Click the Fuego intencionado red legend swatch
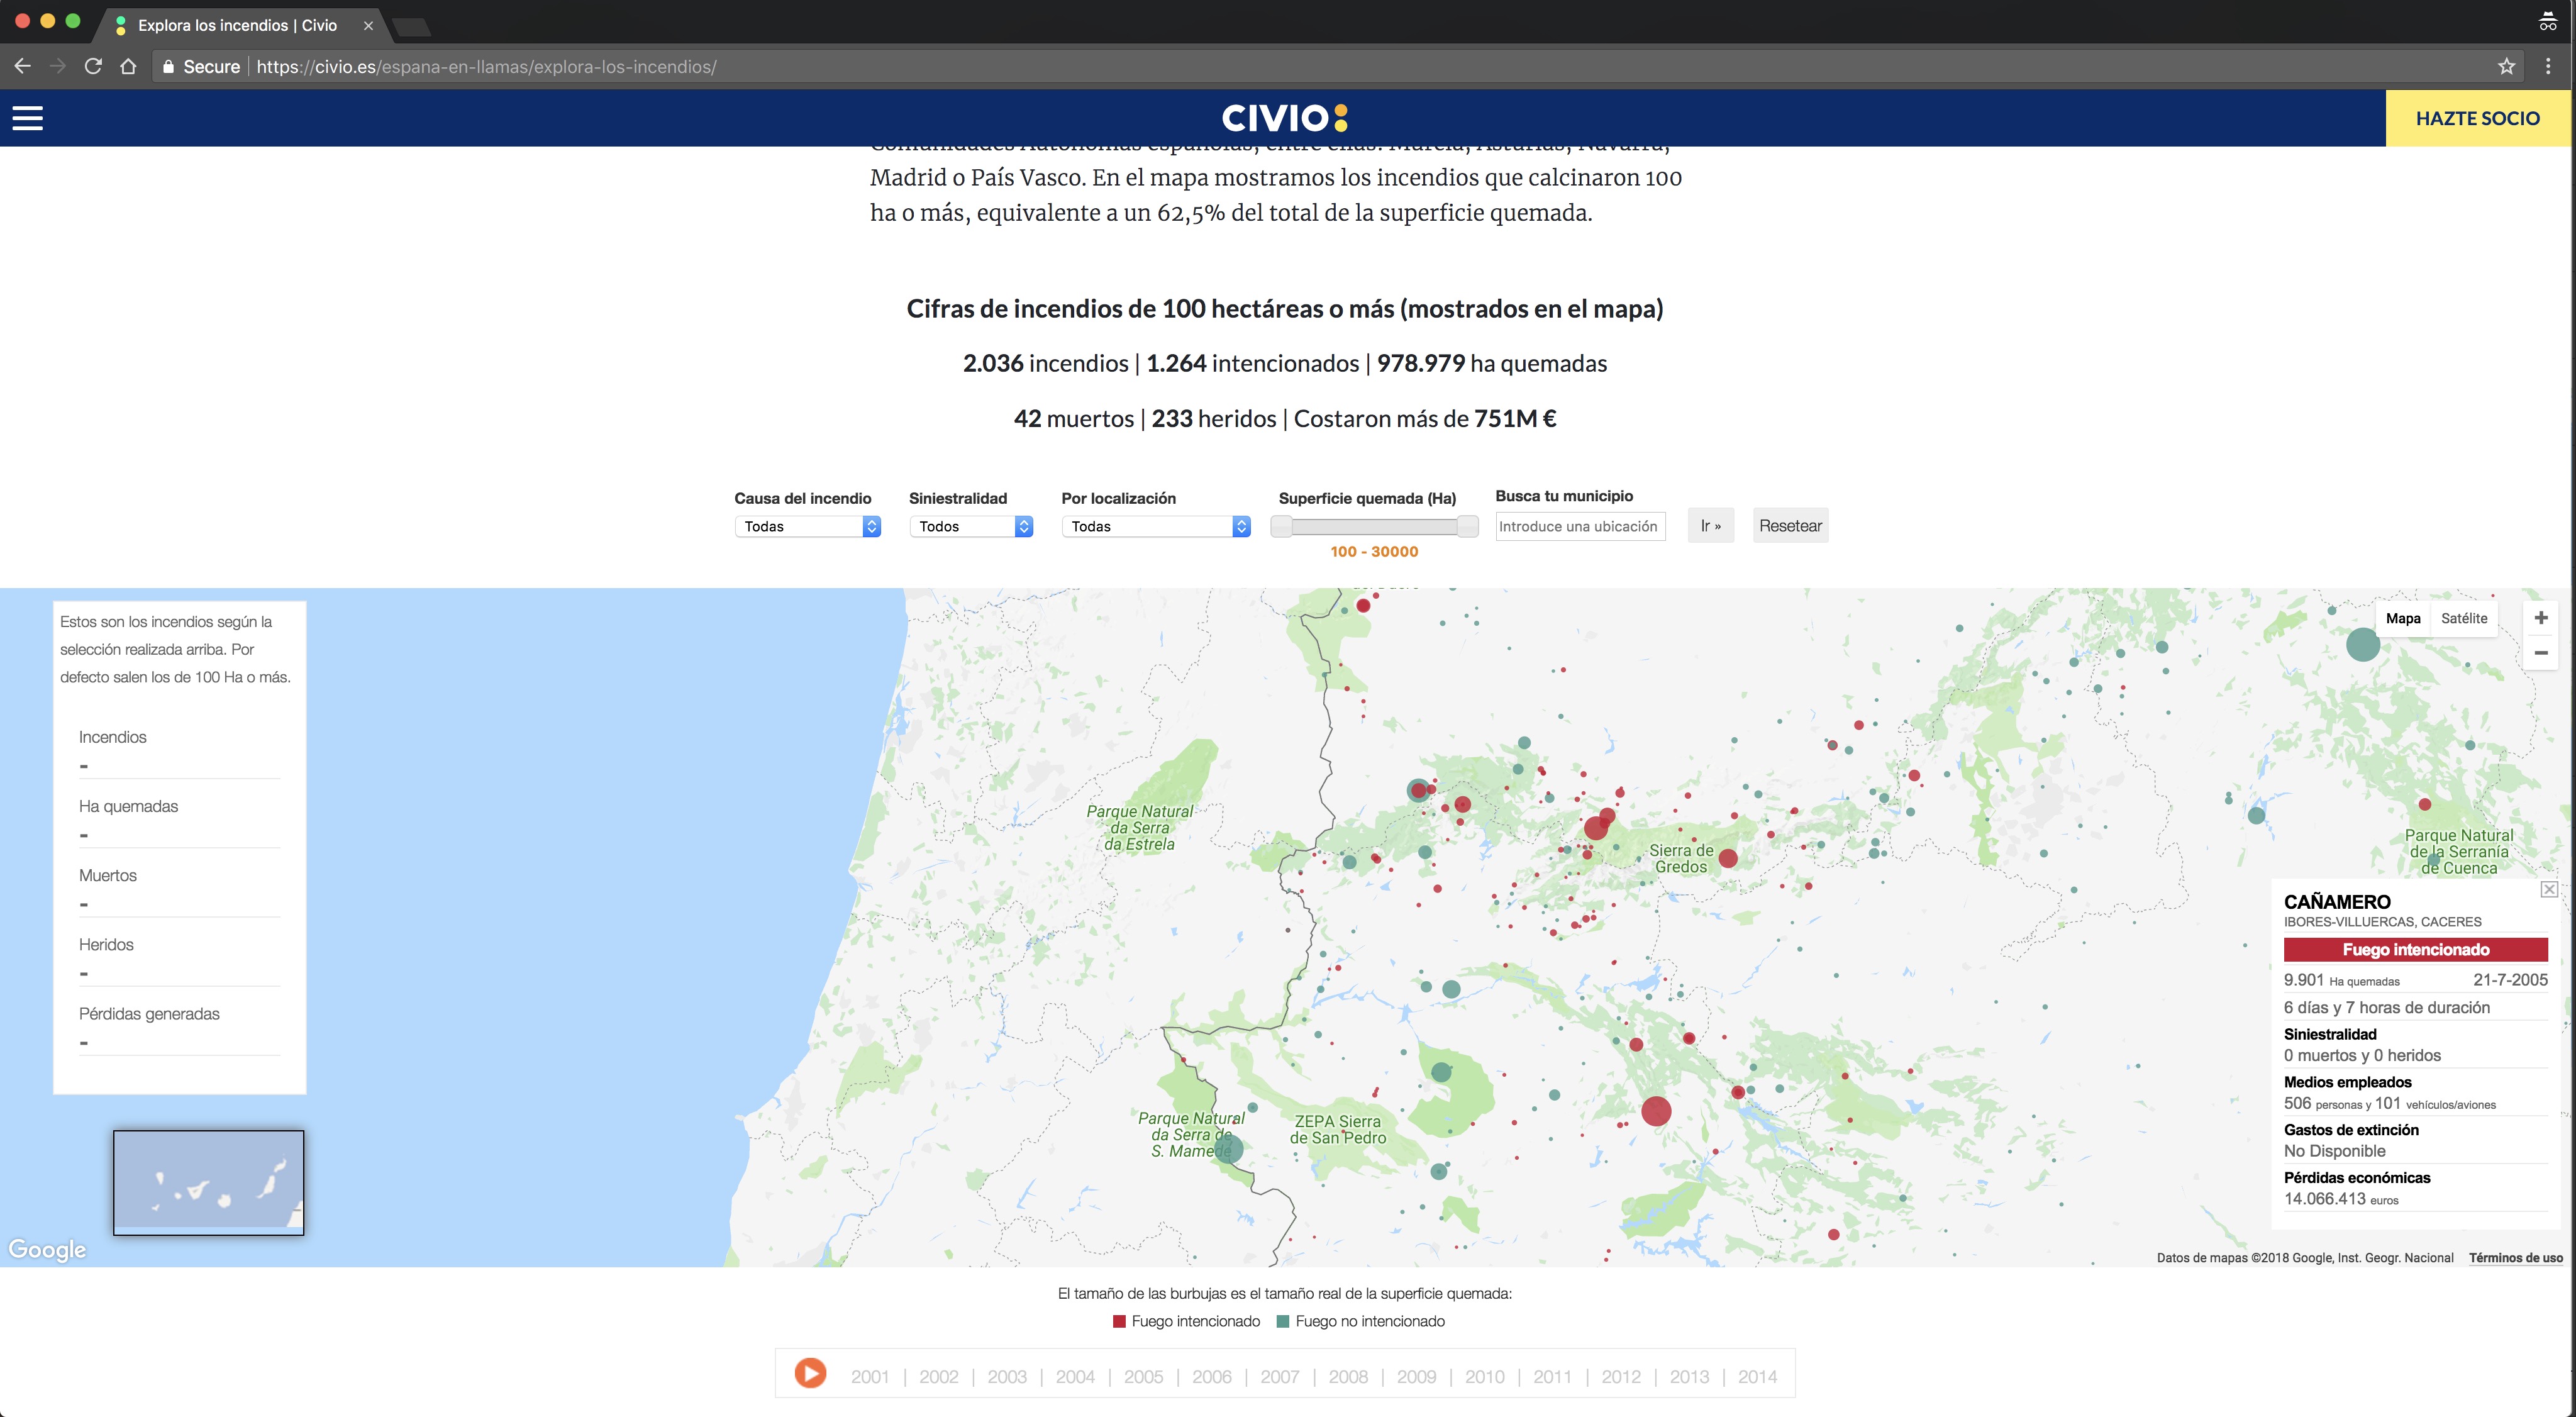 (1119, 1321)
